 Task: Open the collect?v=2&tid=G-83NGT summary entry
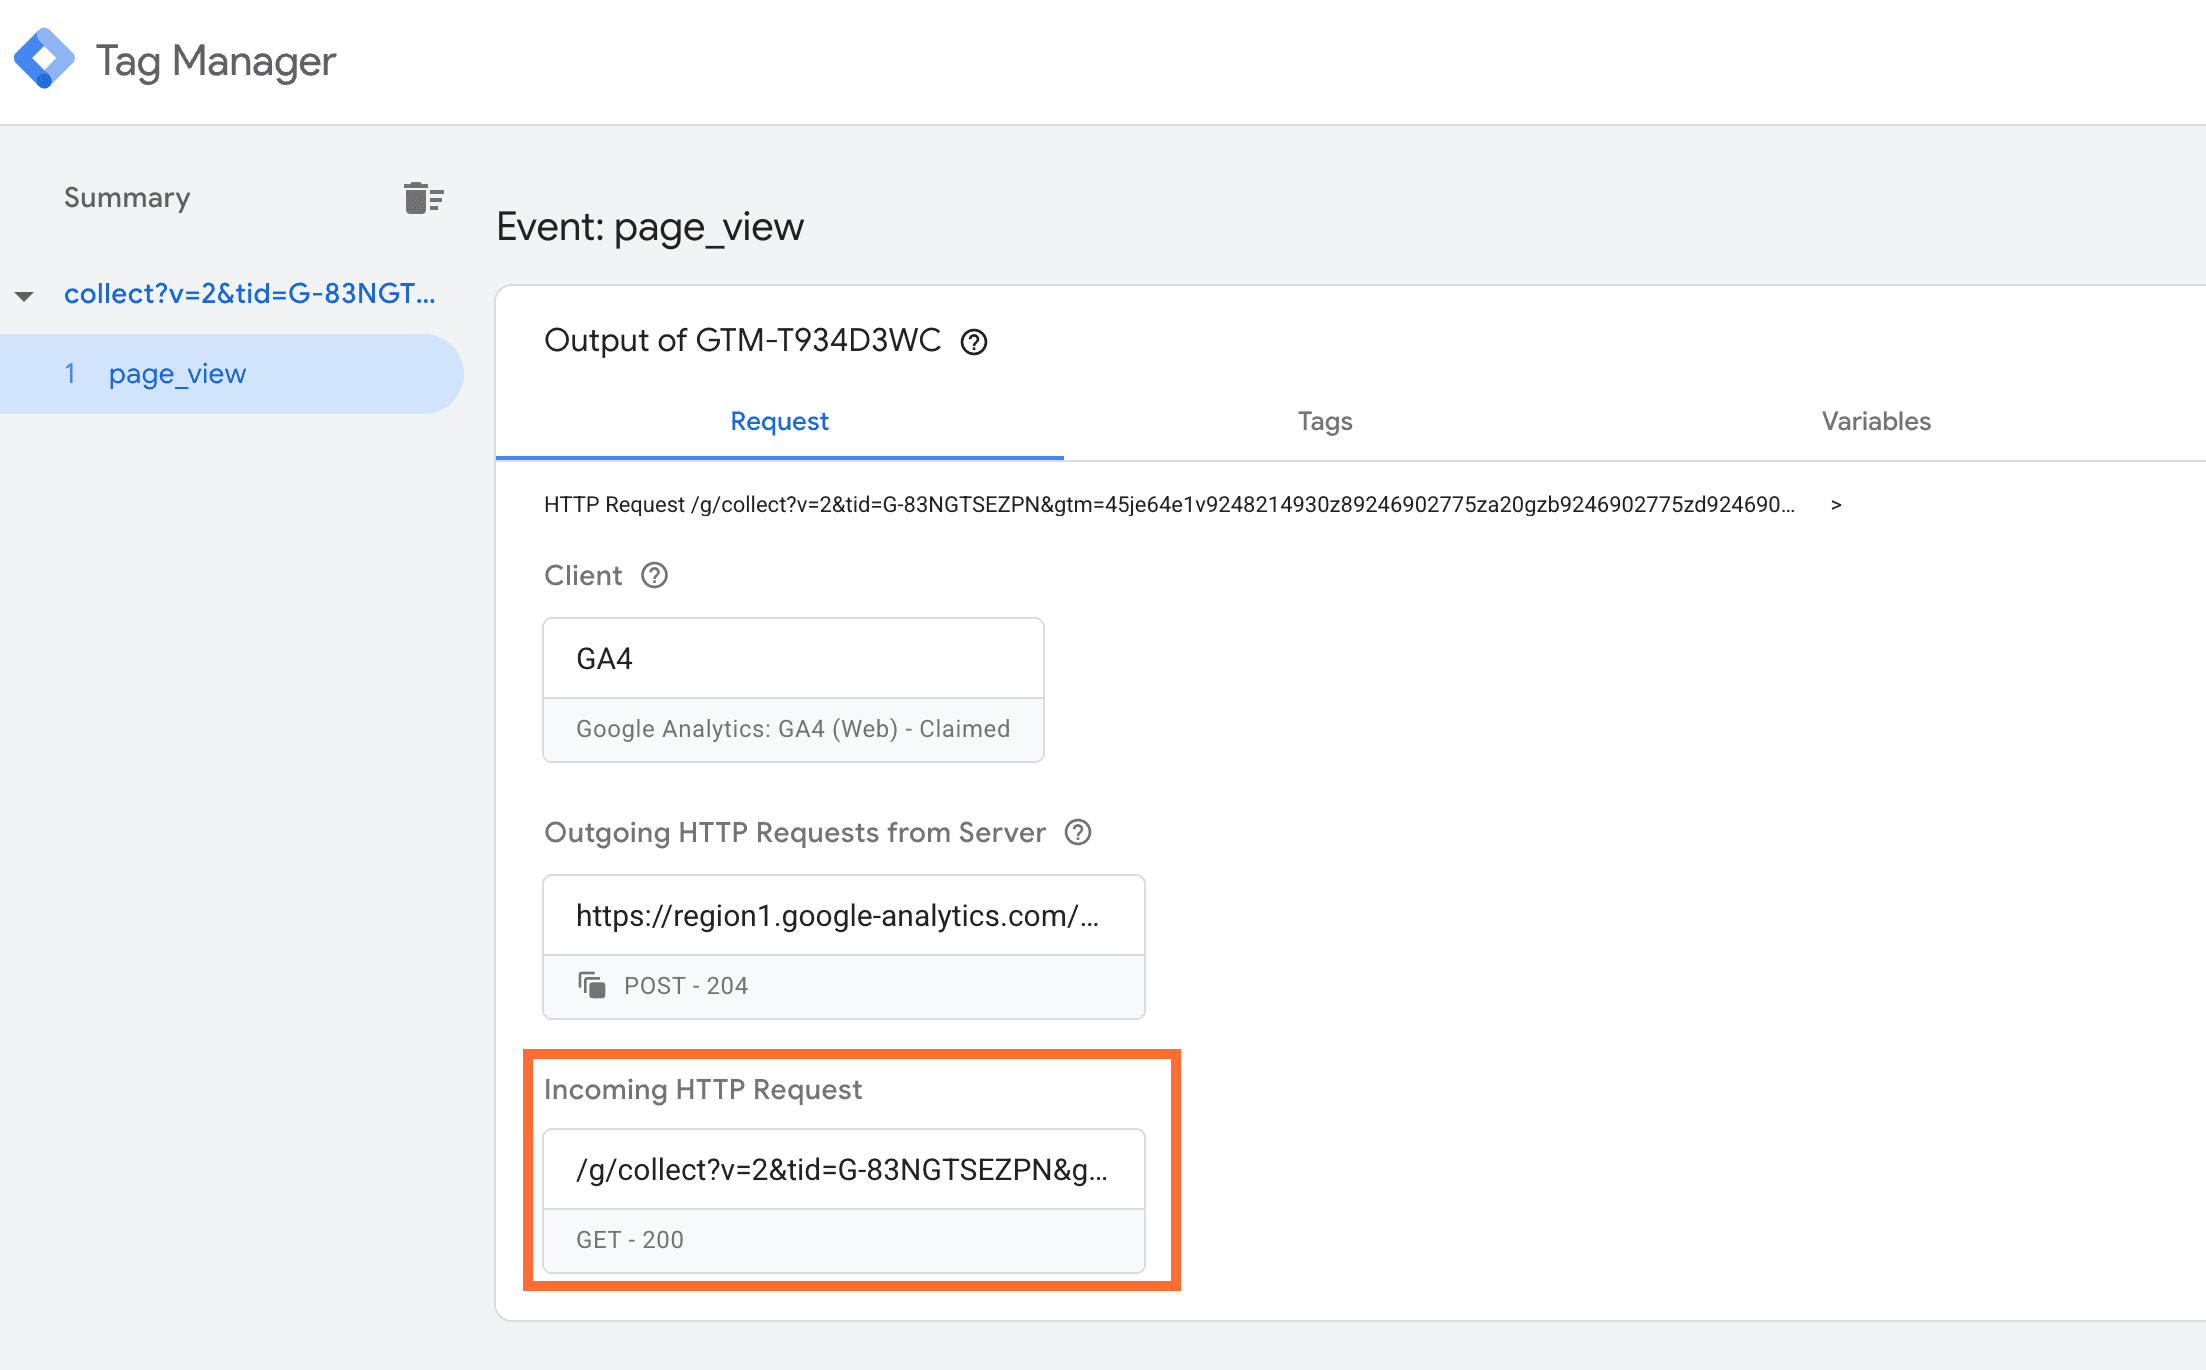251,293
